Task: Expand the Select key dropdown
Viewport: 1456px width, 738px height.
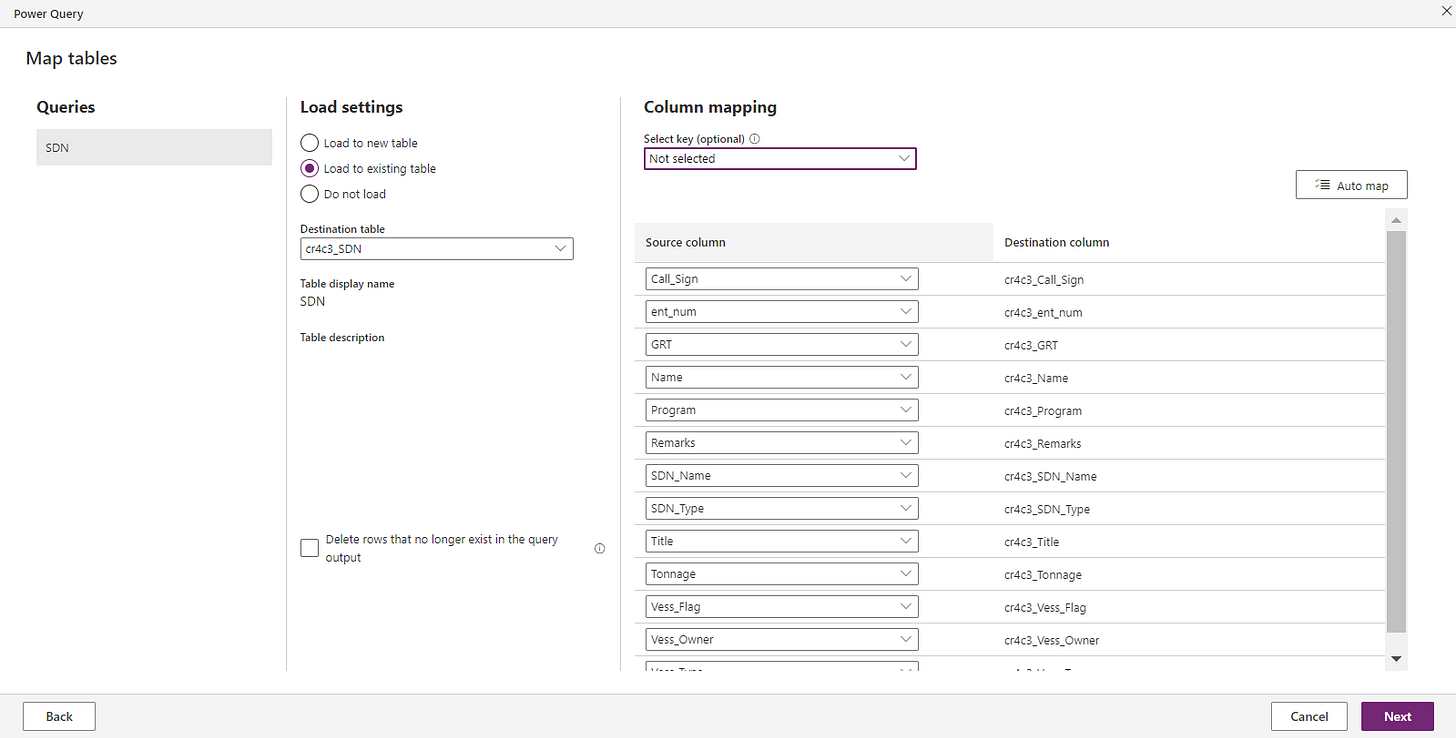Action: 780,159
